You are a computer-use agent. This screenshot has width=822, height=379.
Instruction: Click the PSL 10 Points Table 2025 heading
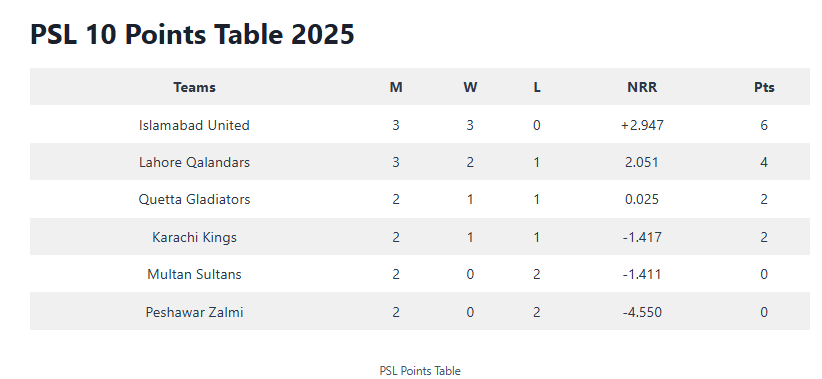click(x=192, y=35)
